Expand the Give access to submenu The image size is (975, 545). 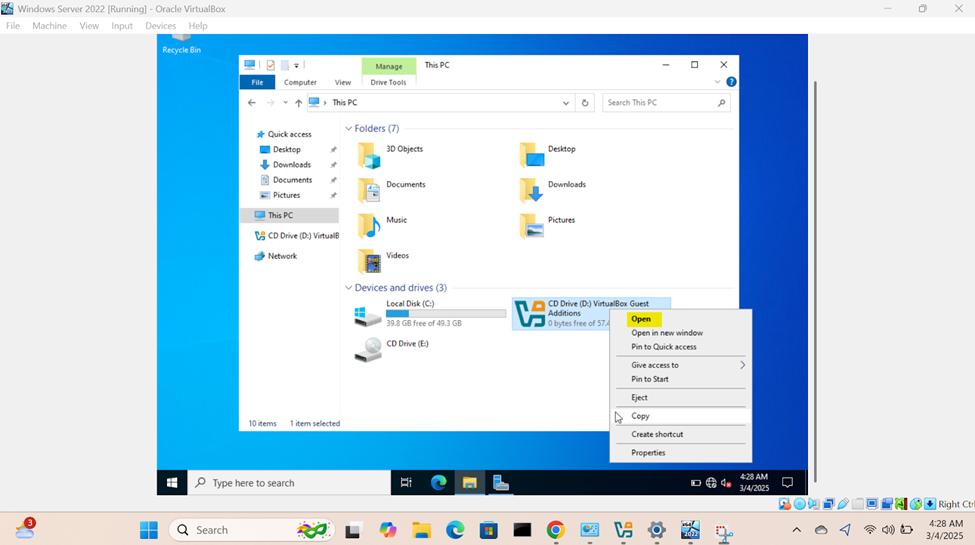pos(680,365)
